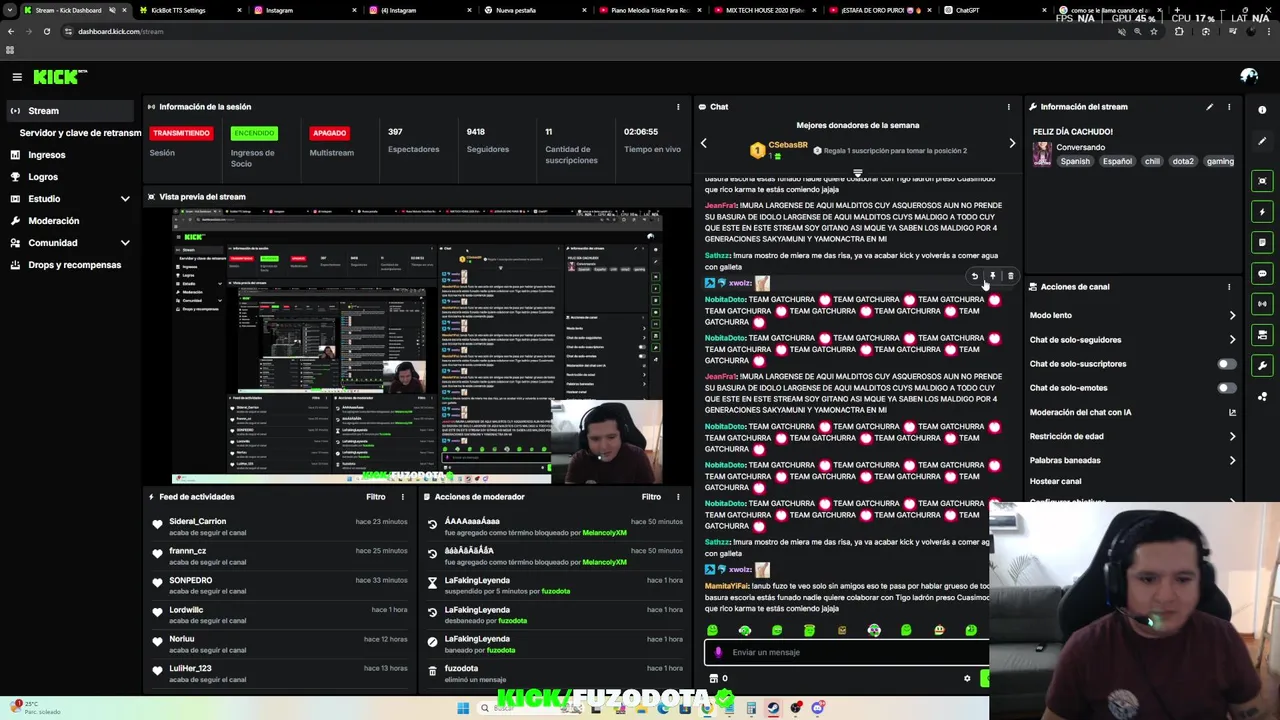
Task: Edit stream info with the pencil icon
Action: (1210, 107)
